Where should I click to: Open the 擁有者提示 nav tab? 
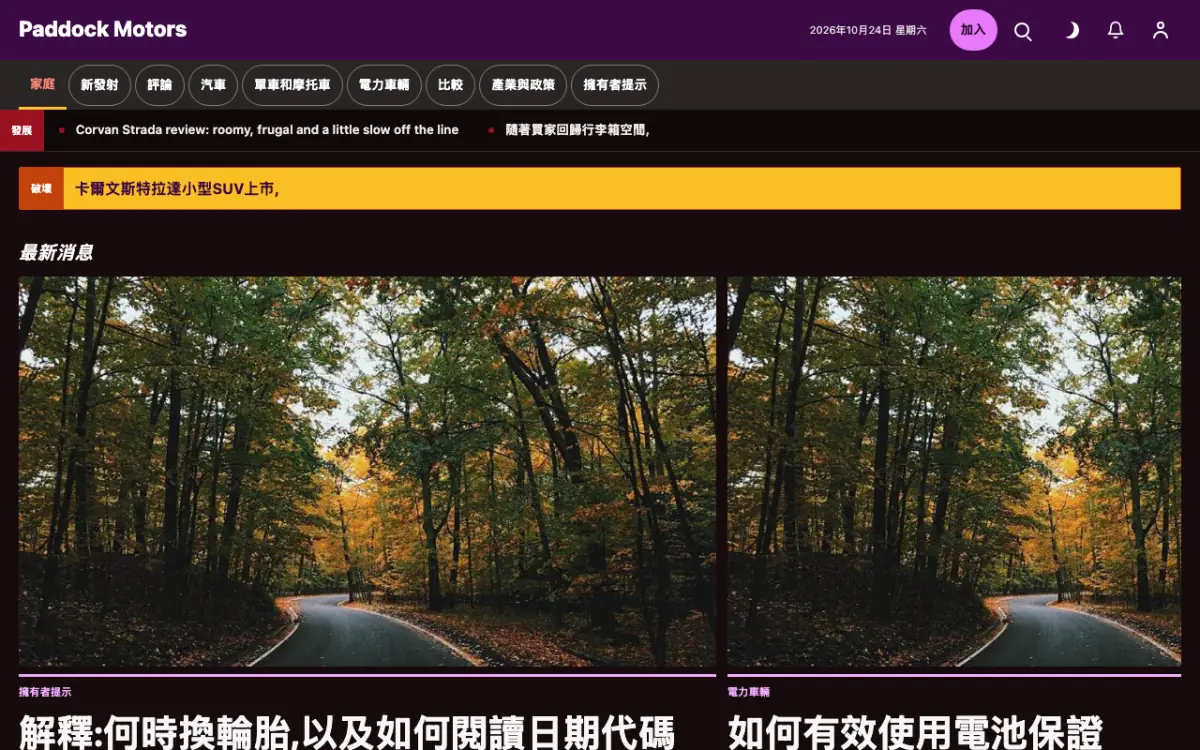tap(615, 85)
